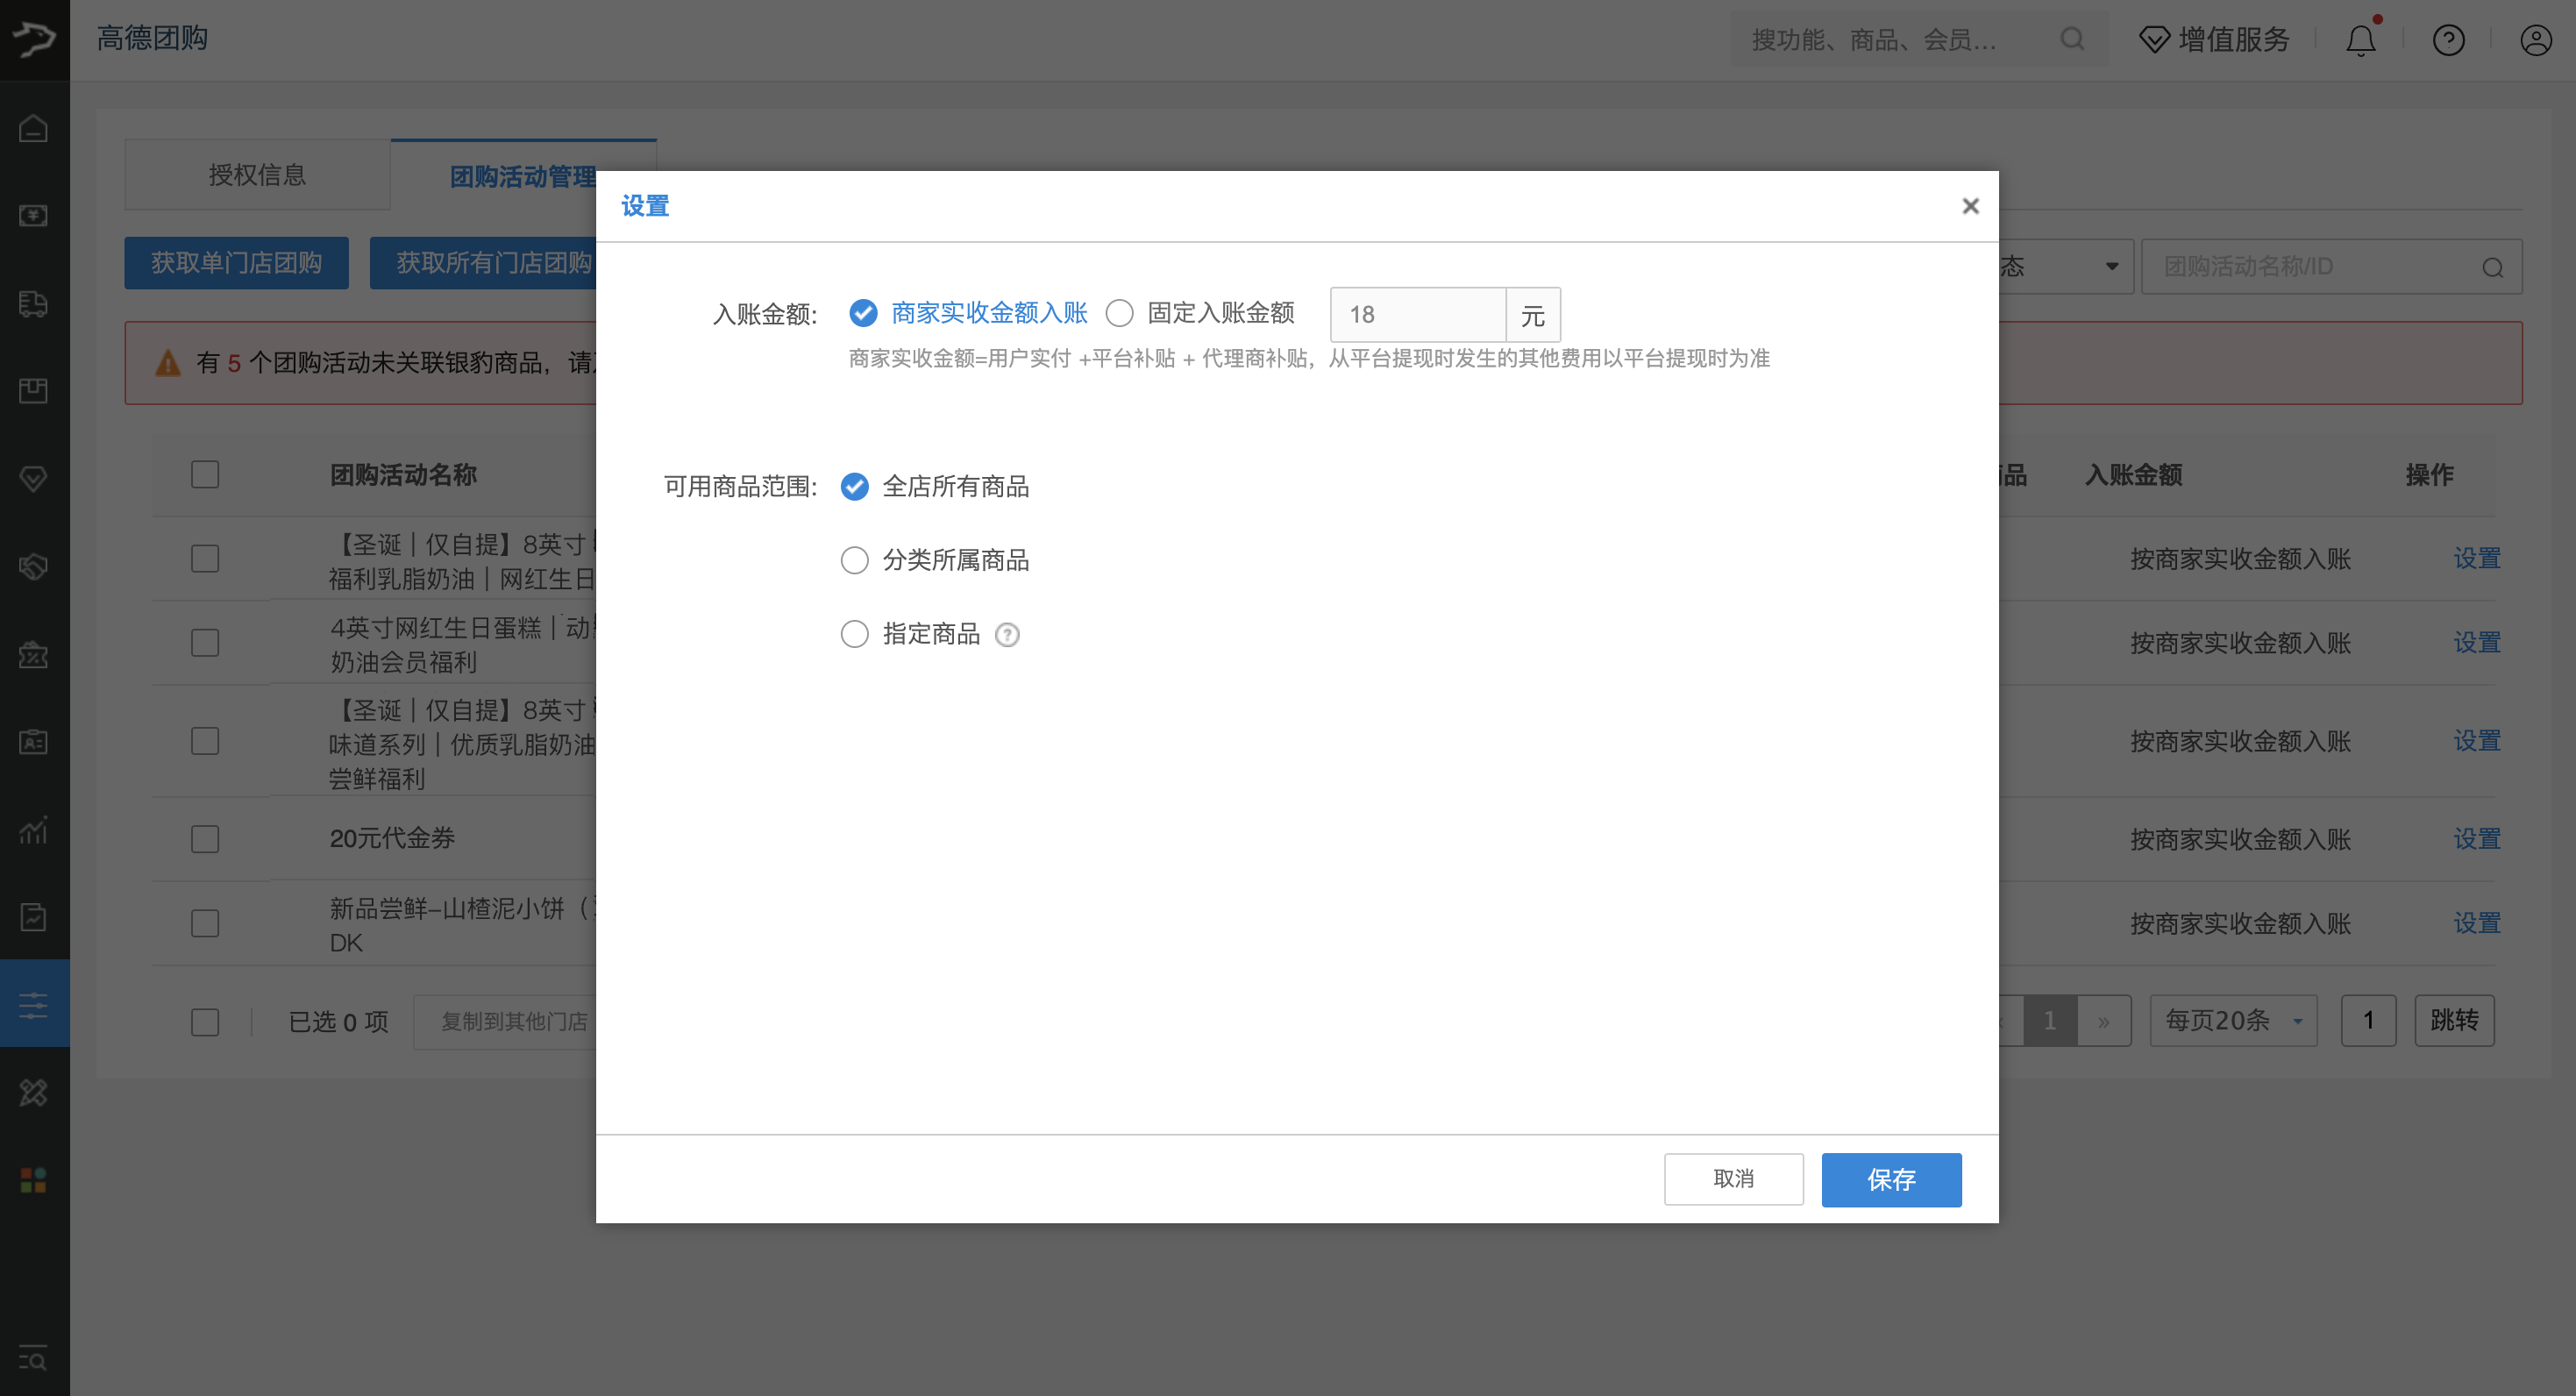Select 固定入账金额 radio option

coord(1120,314)
